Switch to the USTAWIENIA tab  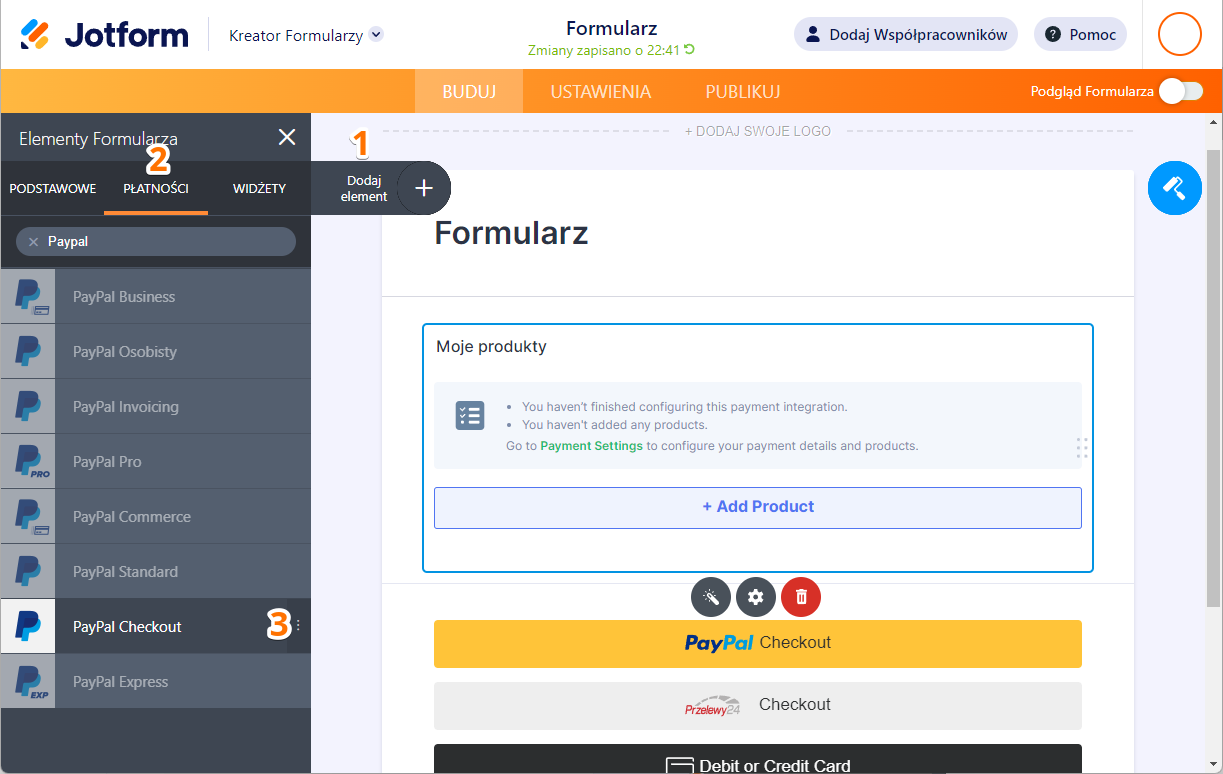[x=600, y=91]
